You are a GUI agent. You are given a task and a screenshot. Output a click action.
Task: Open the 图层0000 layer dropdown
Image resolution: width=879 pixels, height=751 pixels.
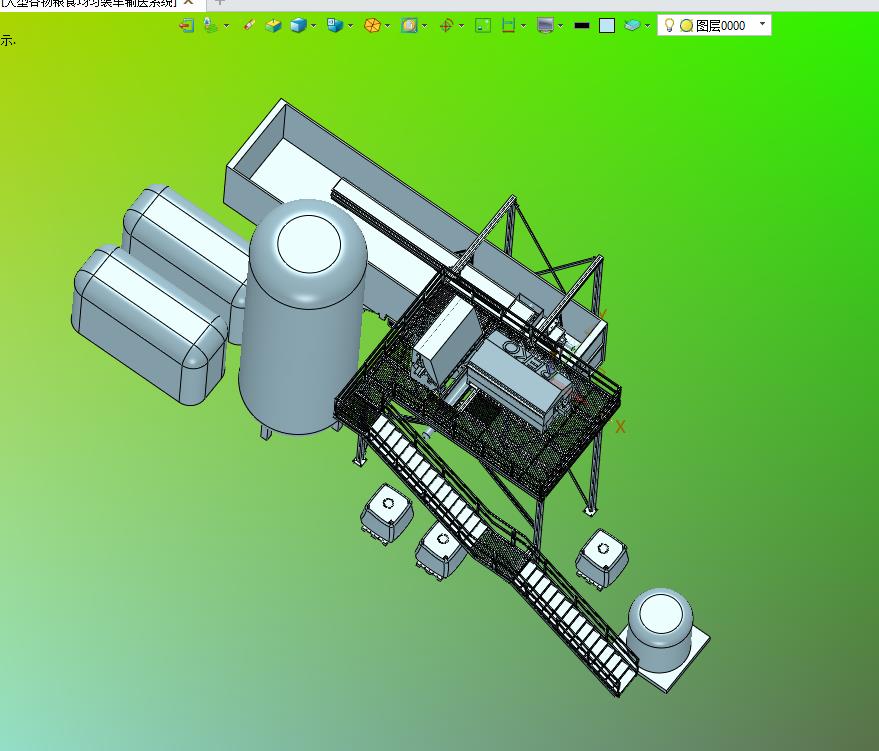762,24
